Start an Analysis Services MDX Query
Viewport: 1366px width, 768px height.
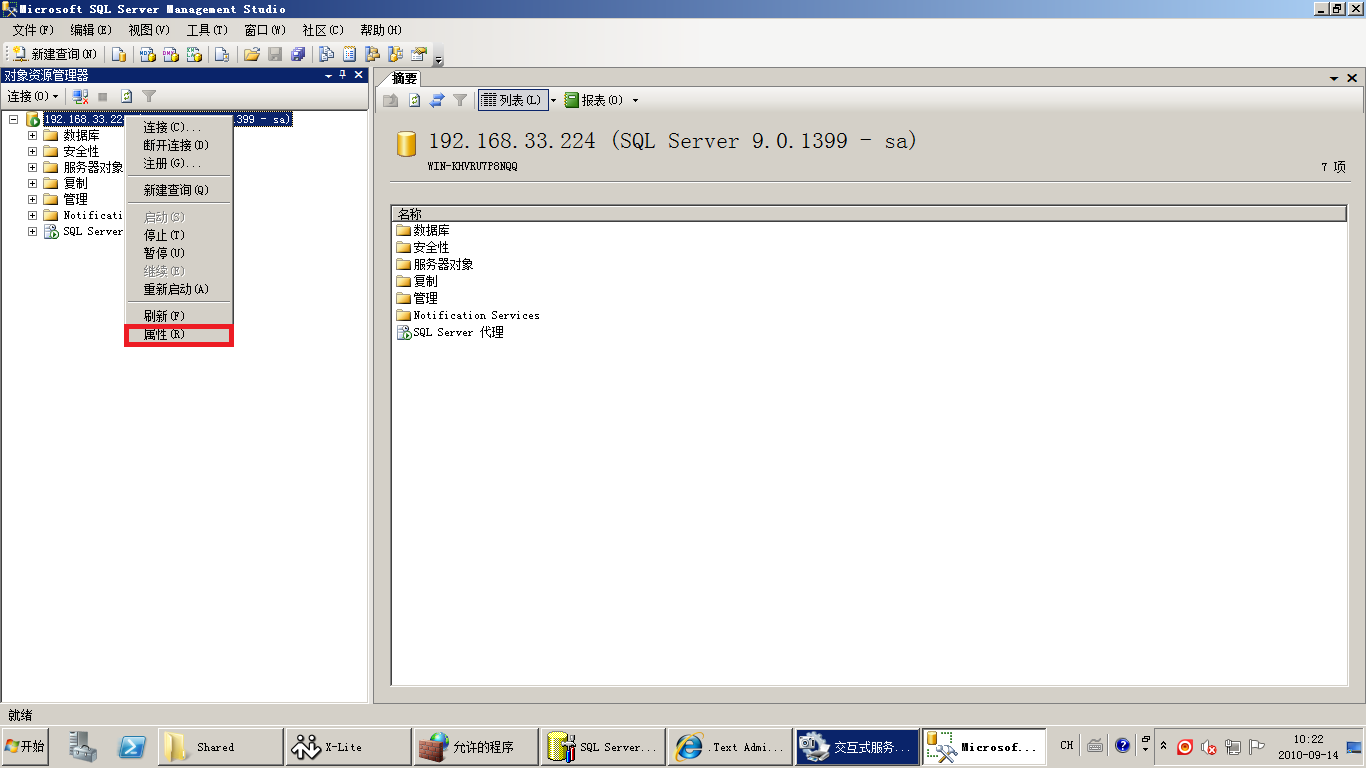coord(147,54)
